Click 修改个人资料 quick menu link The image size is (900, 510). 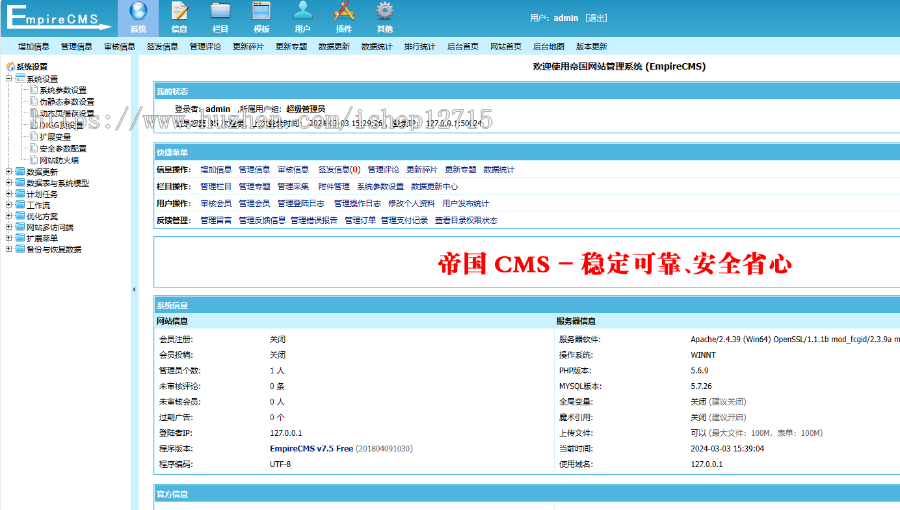(x=412, y=203)
